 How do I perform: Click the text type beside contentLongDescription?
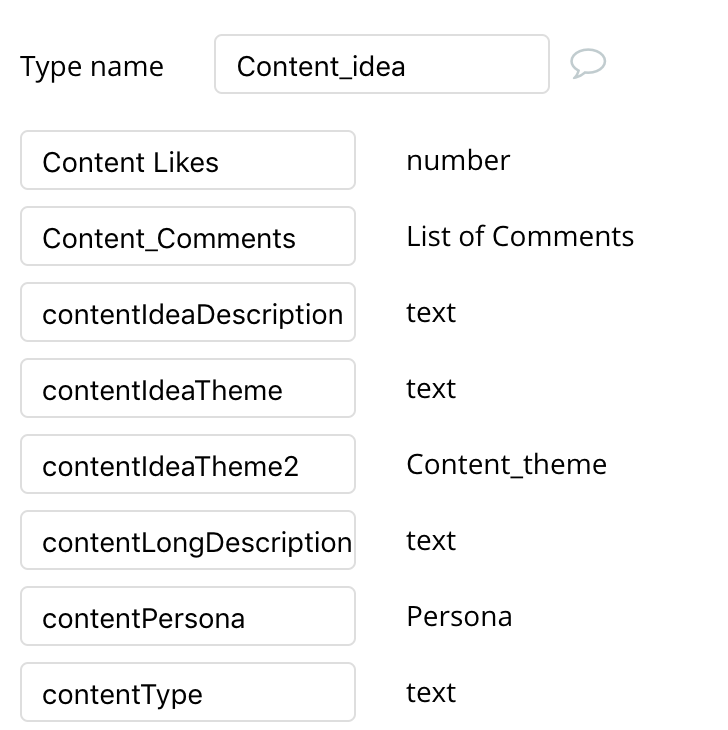(431, 540)
